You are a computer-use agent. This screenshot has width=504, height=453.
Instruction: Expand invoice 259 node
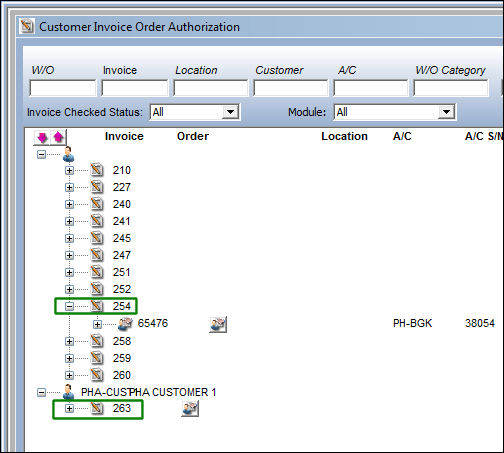(x=69, y=358)
